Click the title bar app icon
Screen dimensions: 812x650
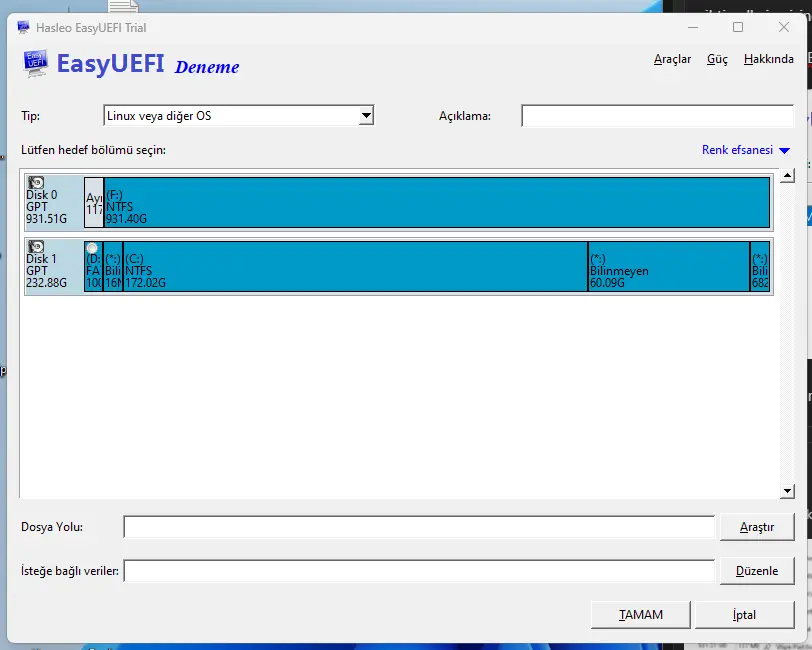tap(23, 27)
